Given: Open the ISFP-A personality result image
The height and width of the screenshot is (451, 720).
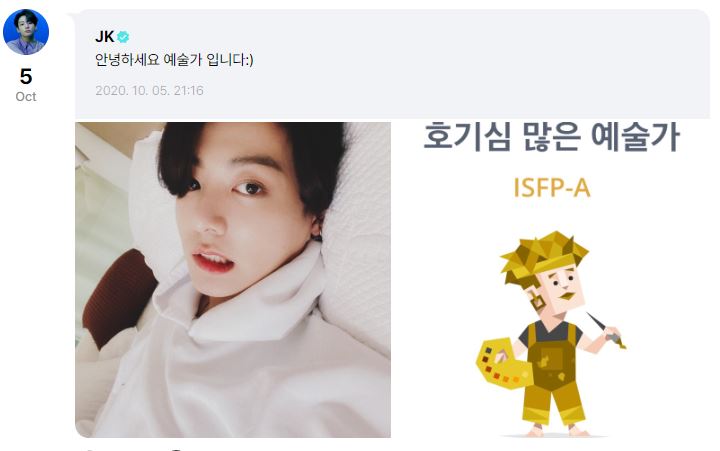Looking at the screenshot, I should (551, 280).
